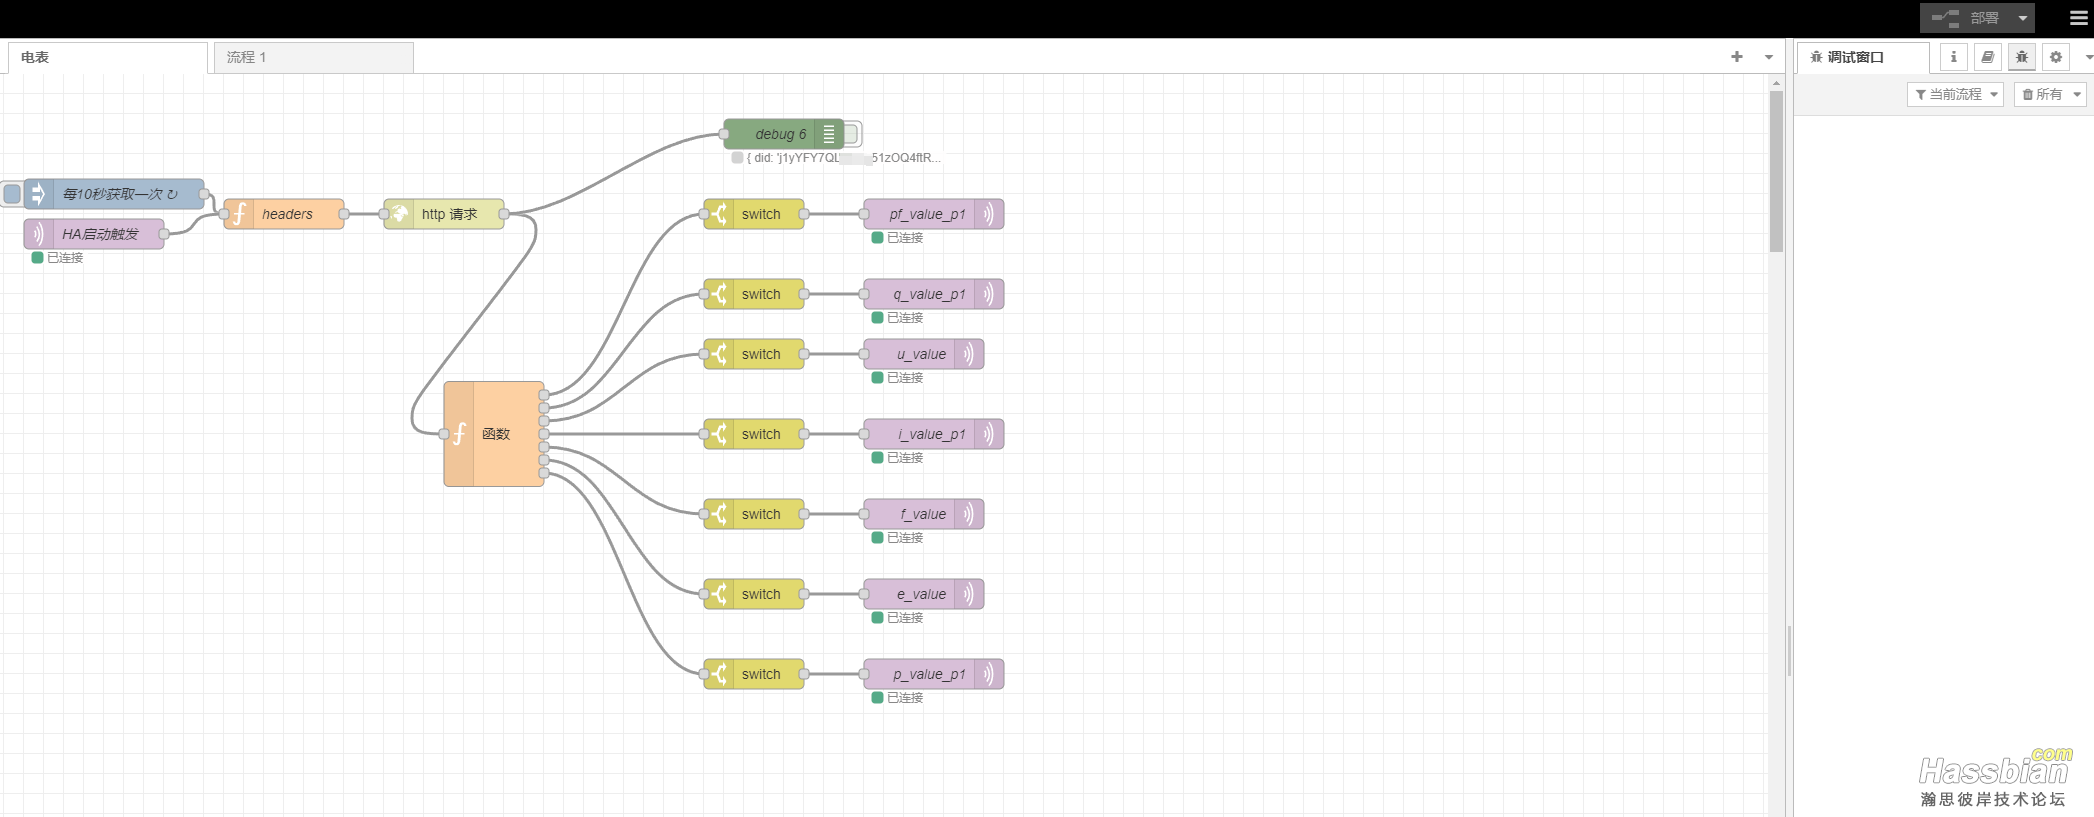Expand the sidebar tabs dropdown arrow

point(2088,57)
